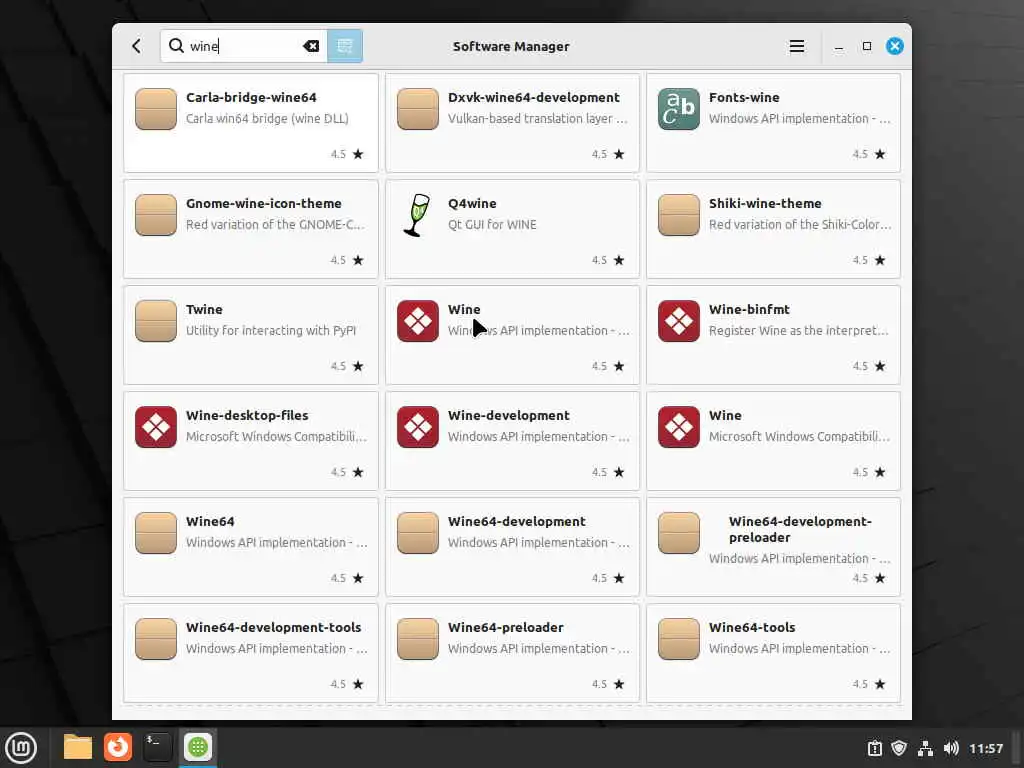Open the Twine package icon
This screenshot has width=1024, height=768.
[156, 321]
